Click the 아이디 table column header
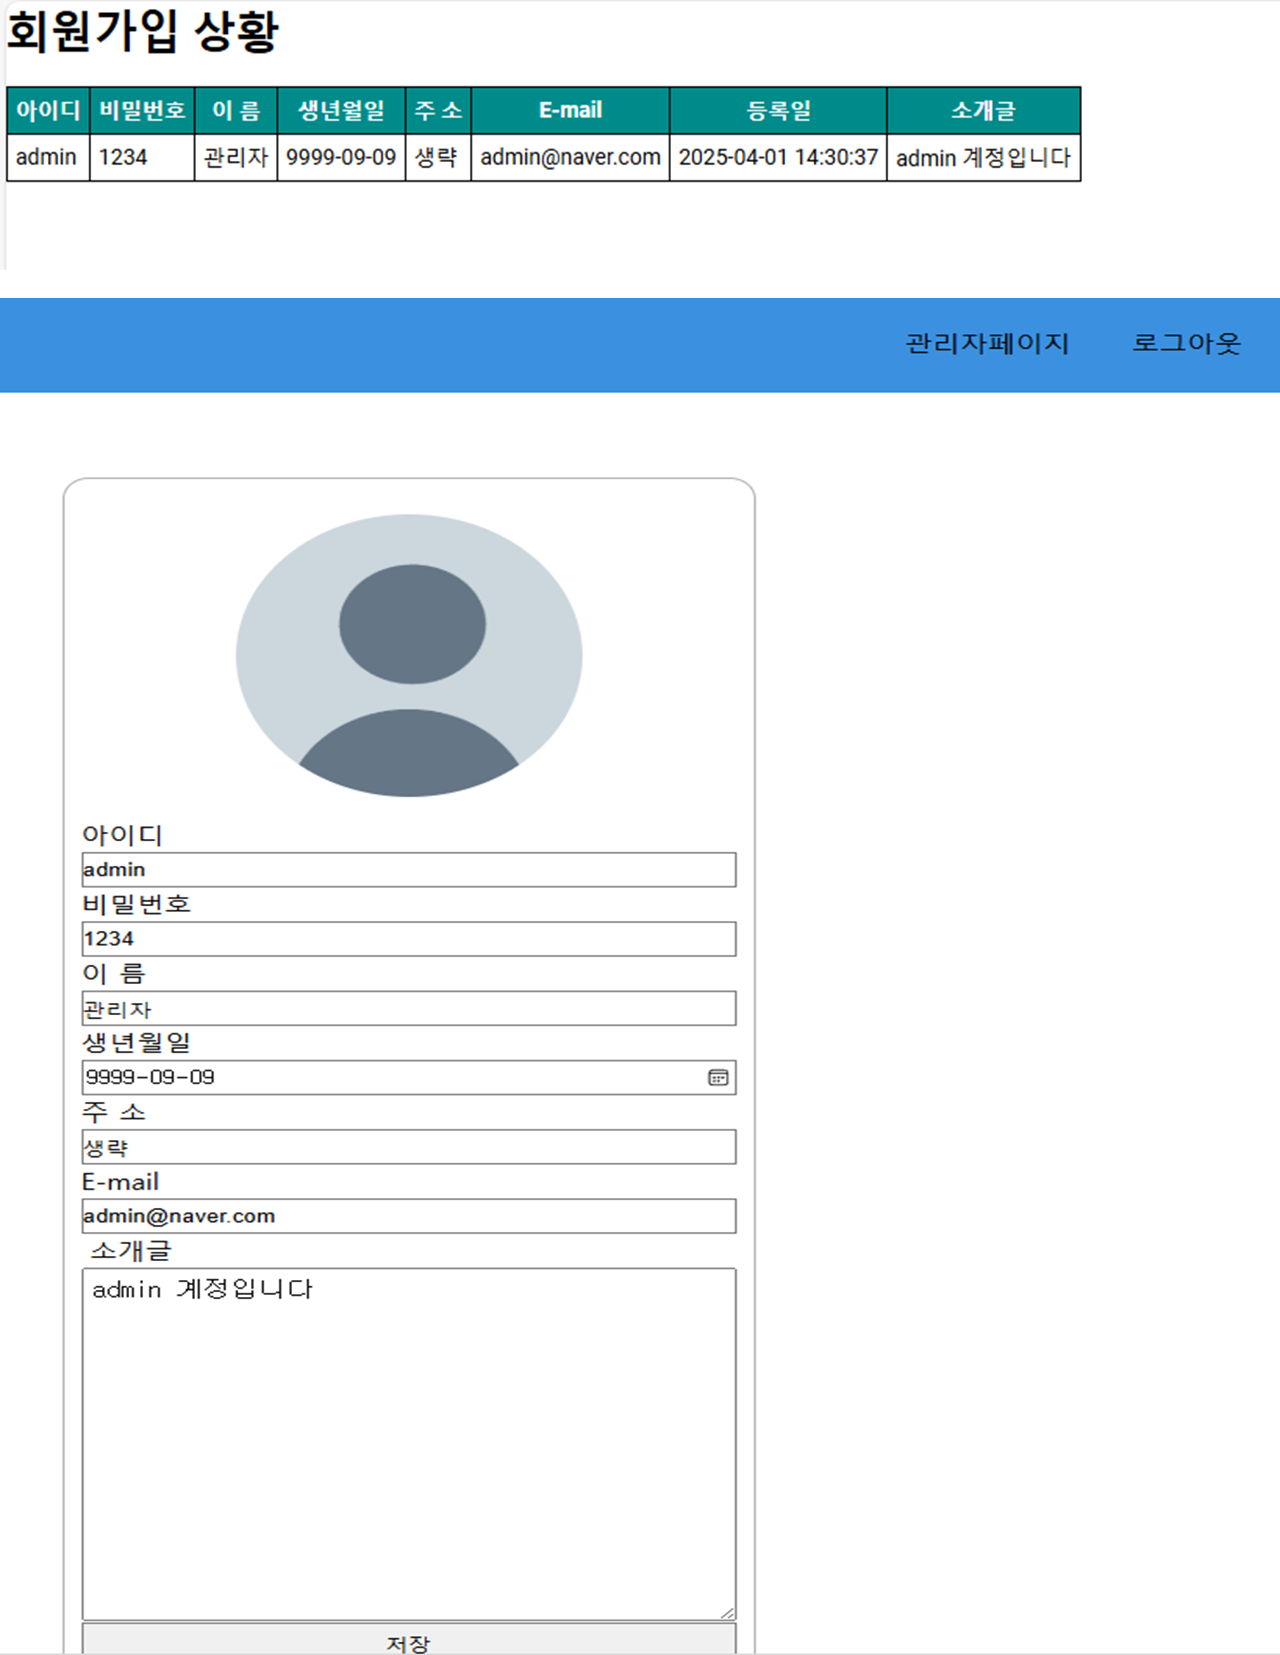The width and height of the screenshot is (1280, 1655). pos(48,110)
